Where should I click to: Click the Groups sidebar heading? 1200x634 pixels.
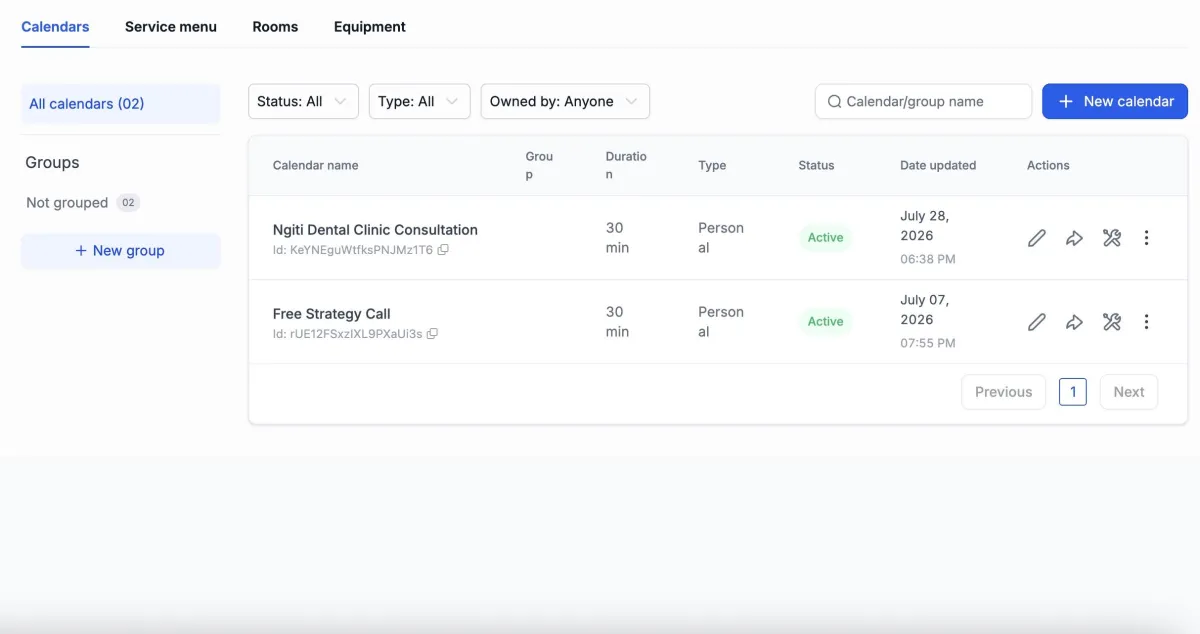pyautogui.click(x=52, y=163)
